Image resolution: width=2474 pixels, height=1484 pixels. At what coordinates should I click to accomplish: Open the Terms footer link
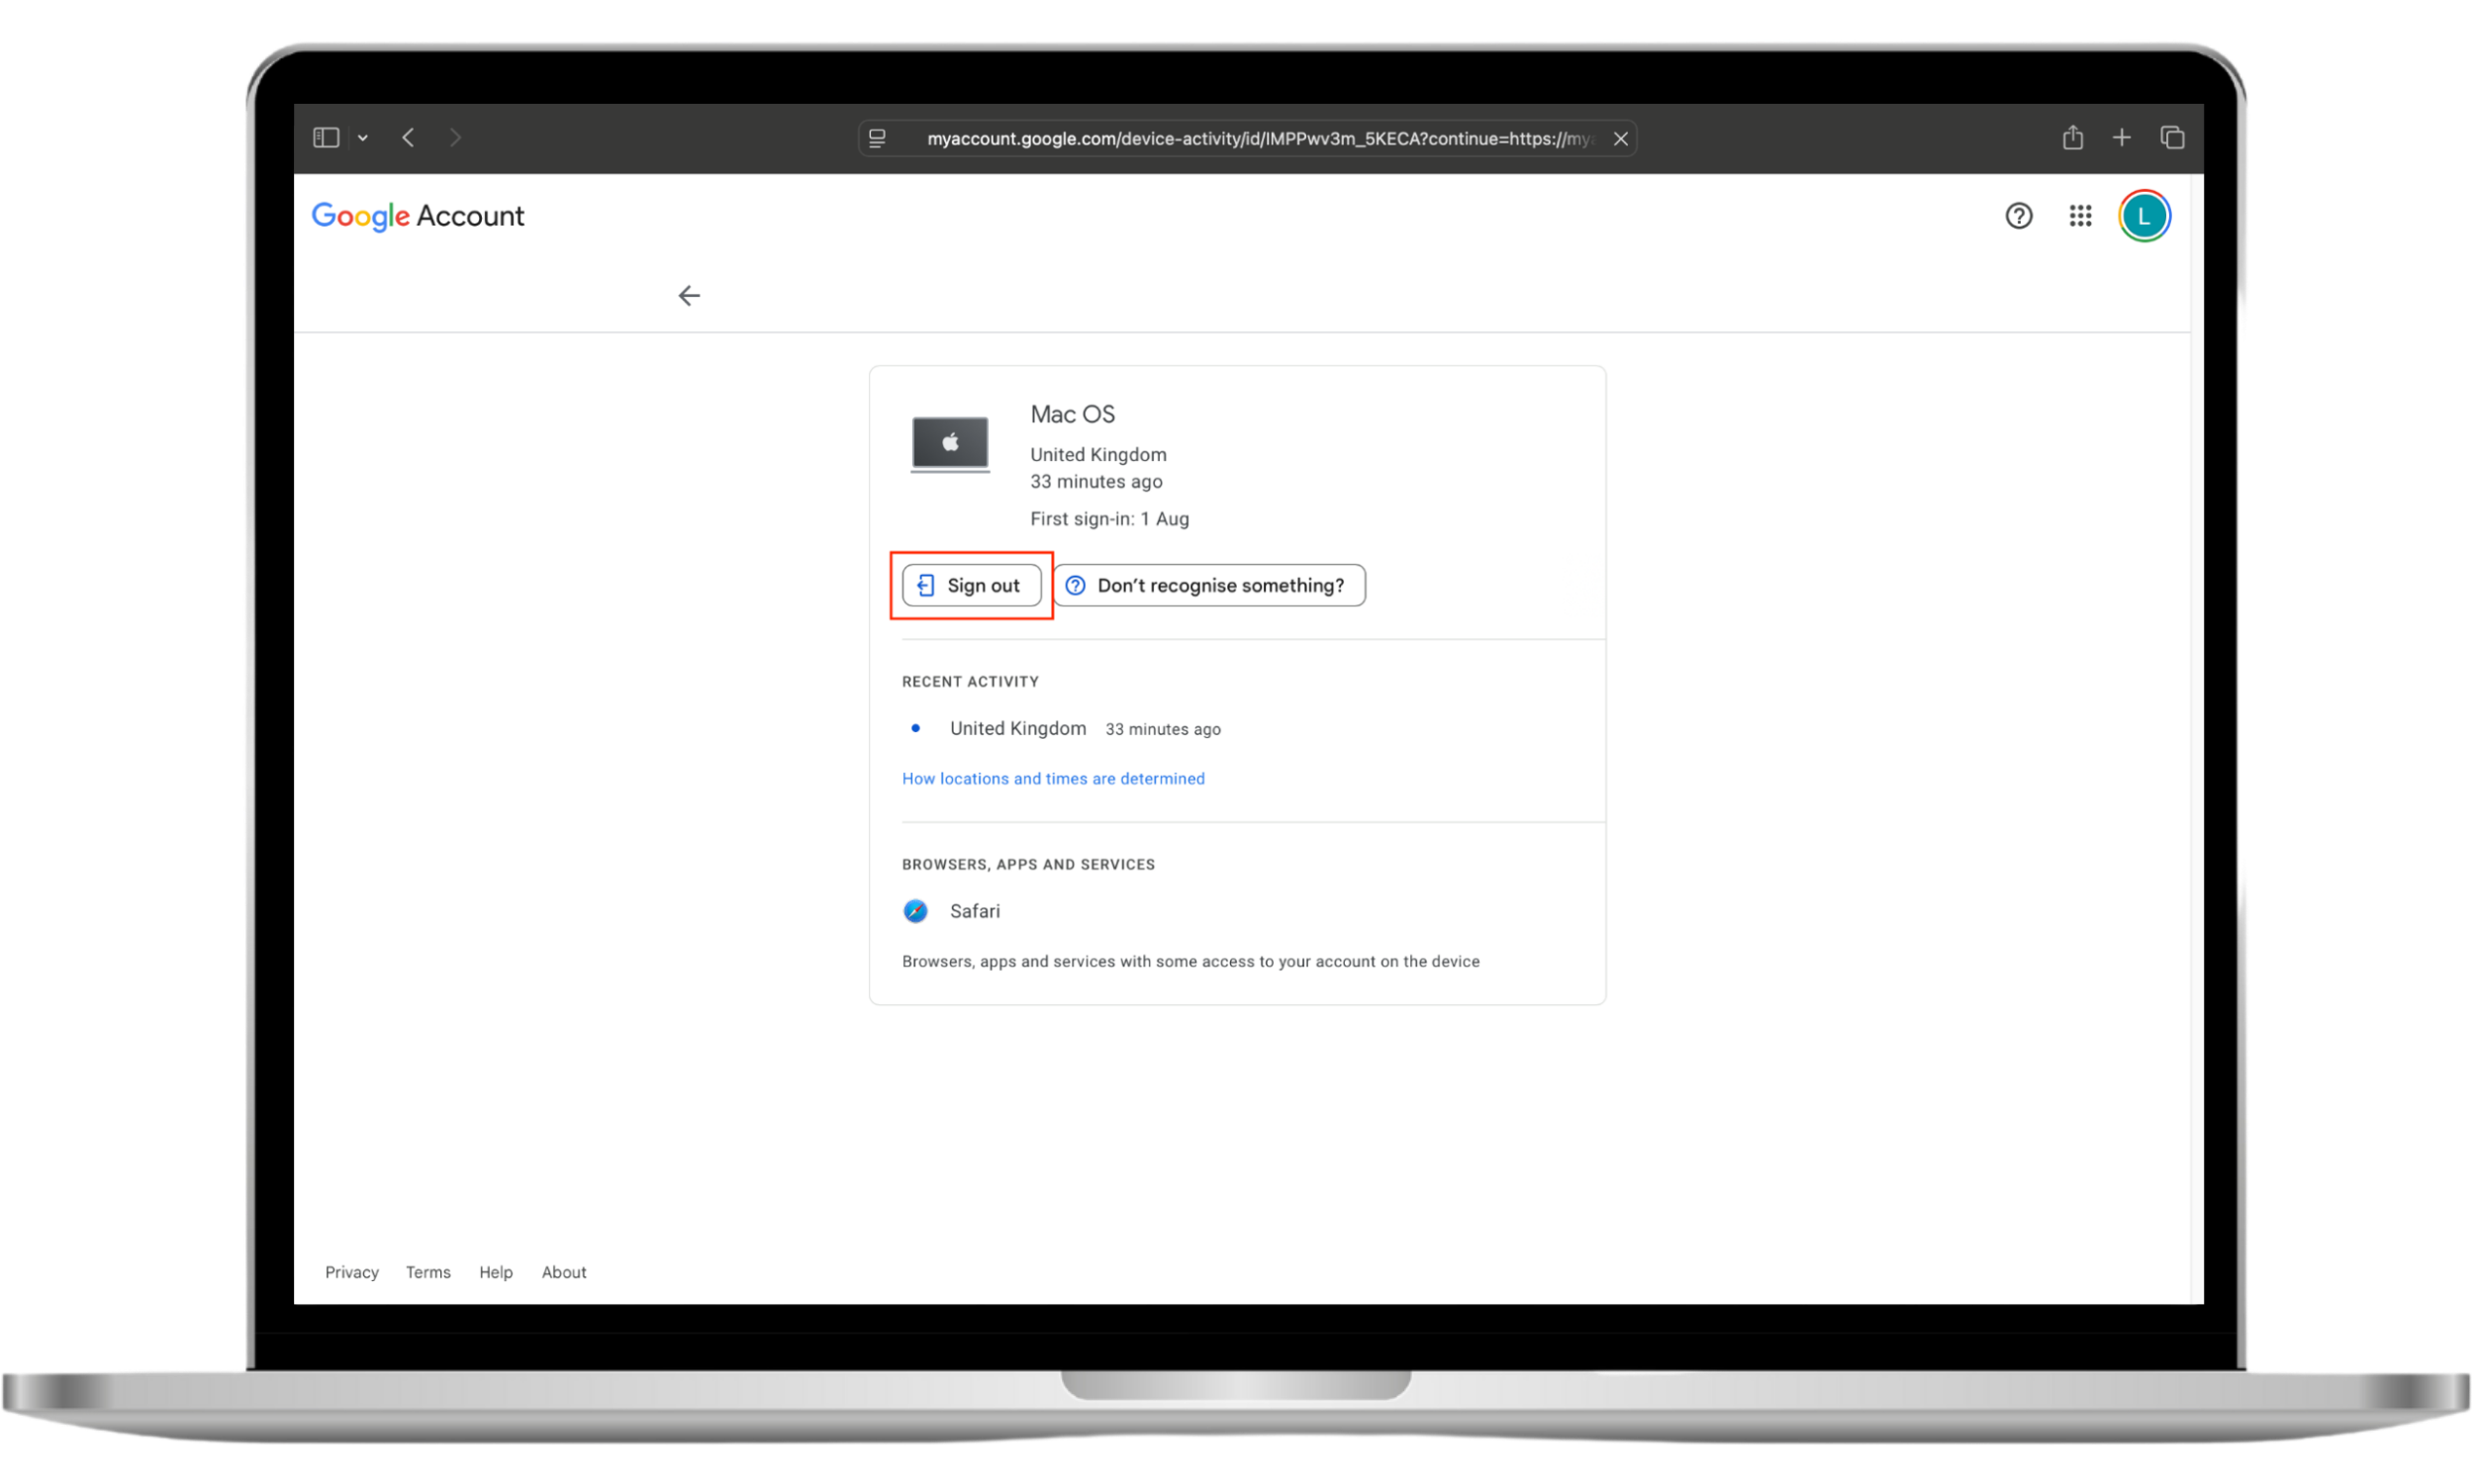[428, 1272]
